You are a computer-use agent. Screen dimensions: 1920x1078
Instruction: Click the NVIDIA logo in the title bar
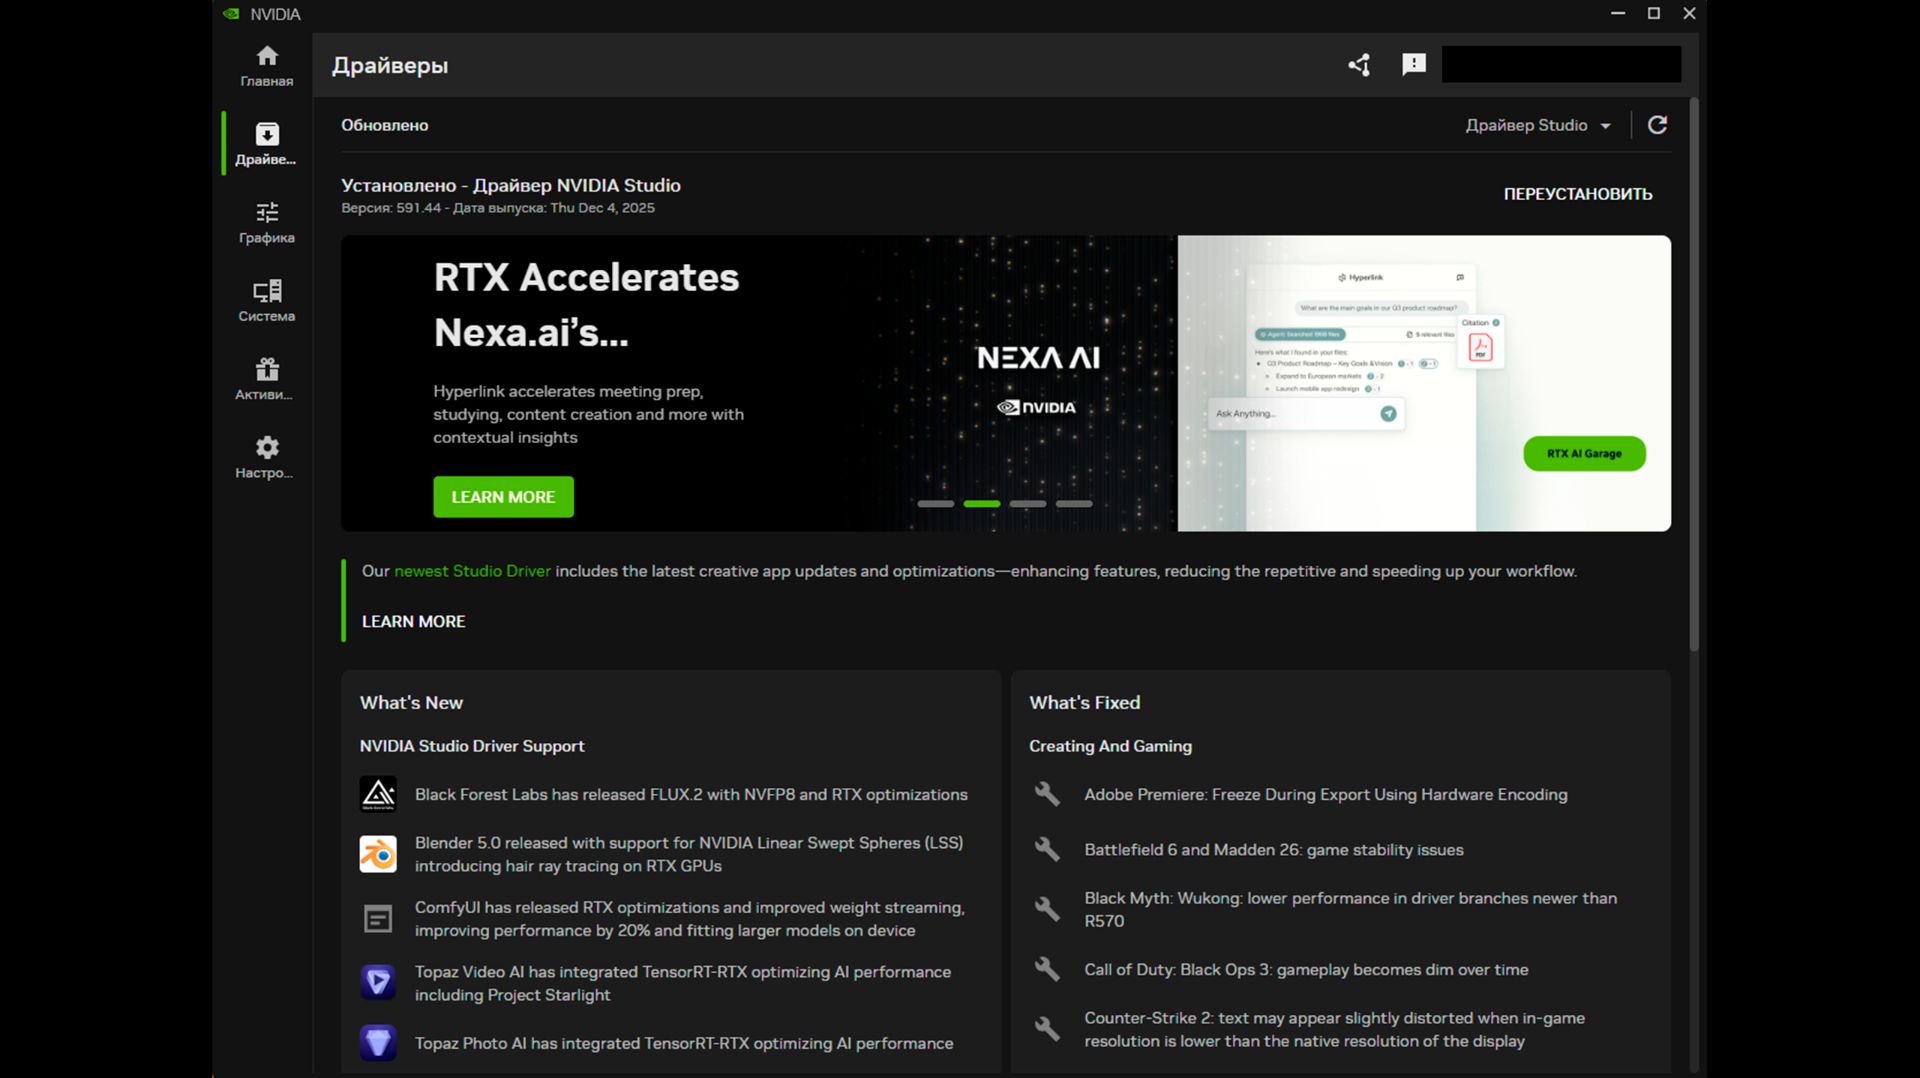231,14
